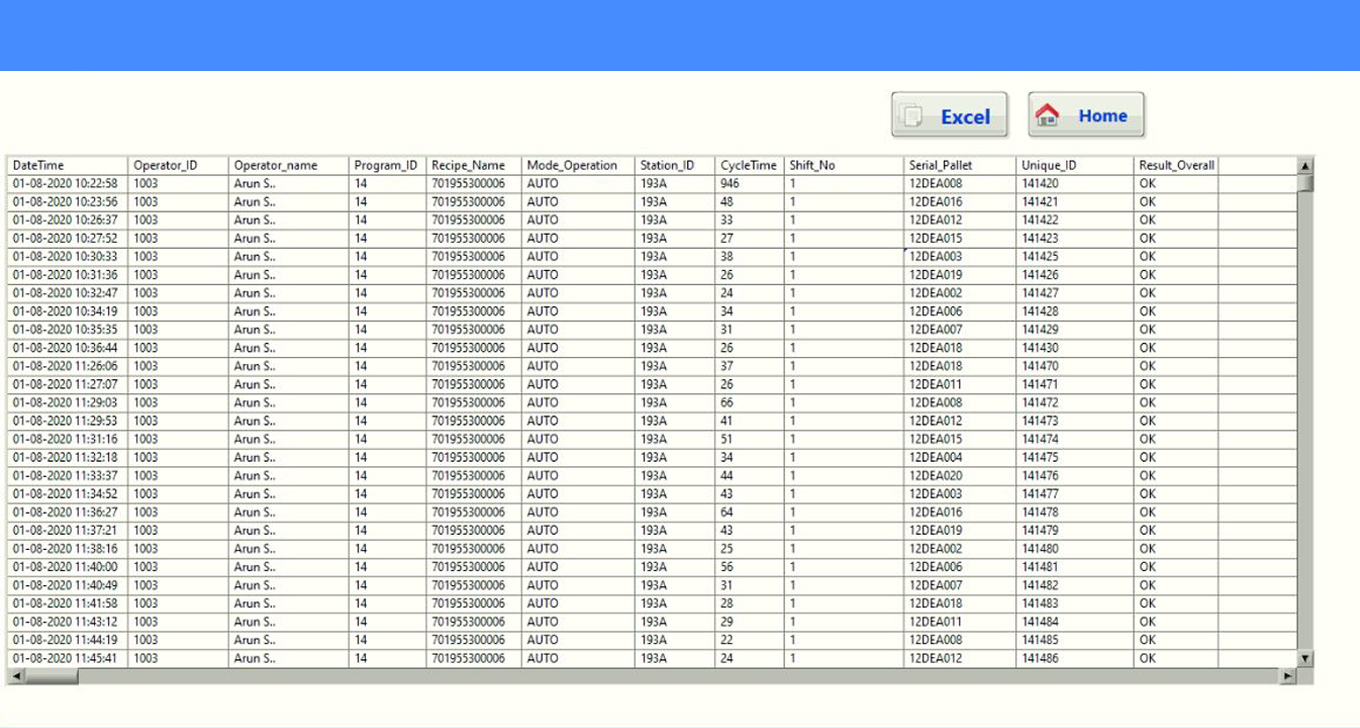Click CycleTime value 946
Image resolution: width=1360 pixels, height=728 pixels.
pos(749,184)
